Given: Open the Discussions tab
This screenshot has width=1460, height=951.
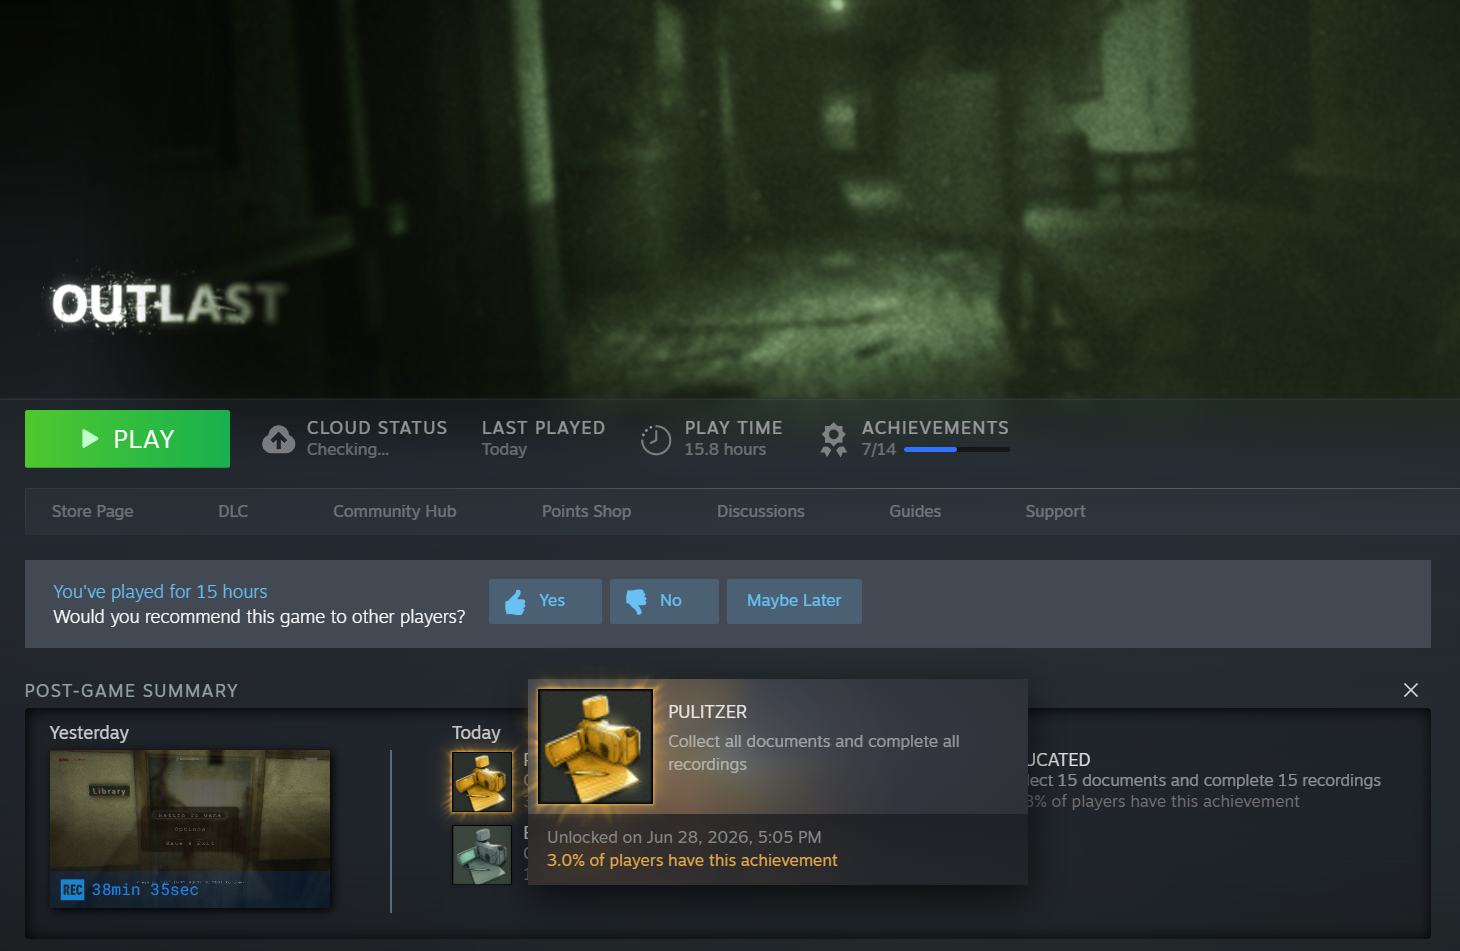Looking at the screenshot, I should click(761, 511).
